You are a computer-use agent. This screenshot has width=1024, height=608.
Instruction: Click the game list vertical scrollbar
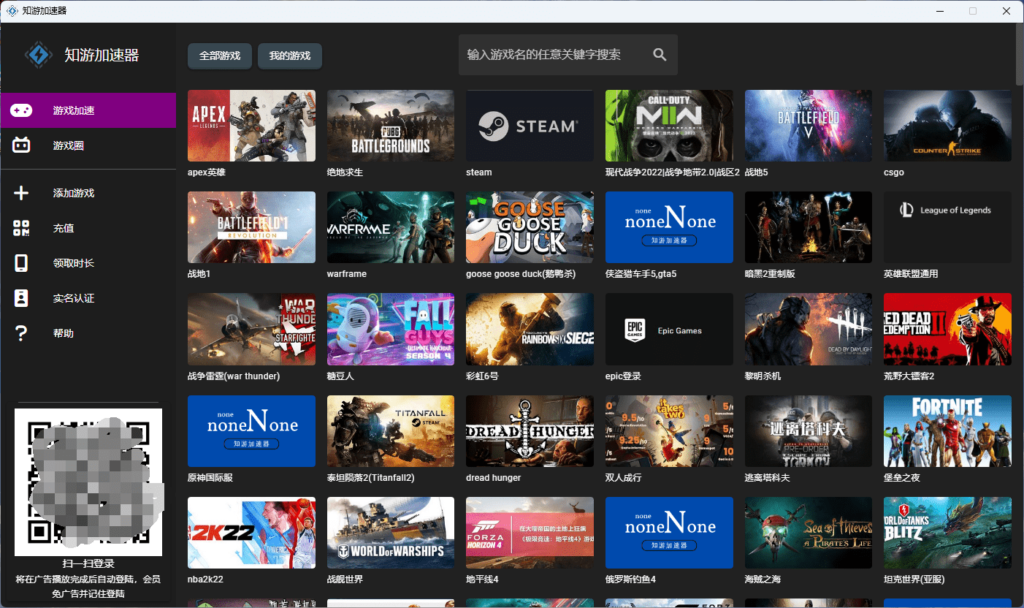tap(1019, 56)
